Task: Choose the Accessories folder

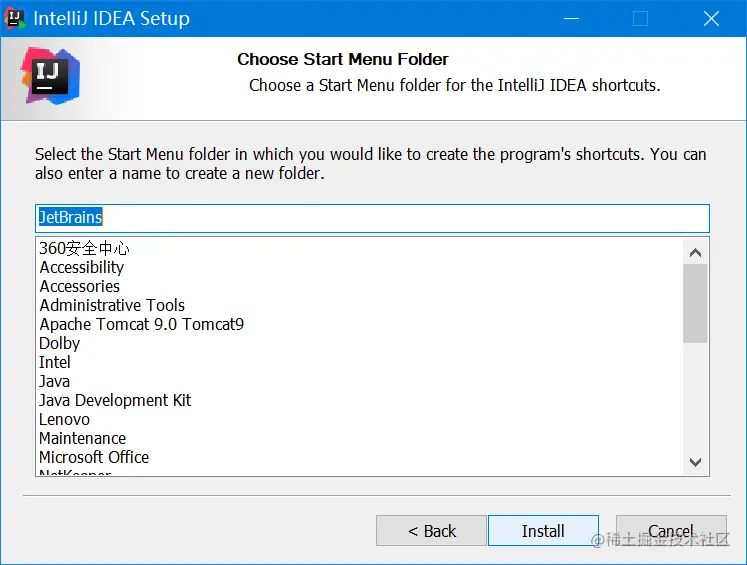Action: pyautogui.click(x=80, y=286)
